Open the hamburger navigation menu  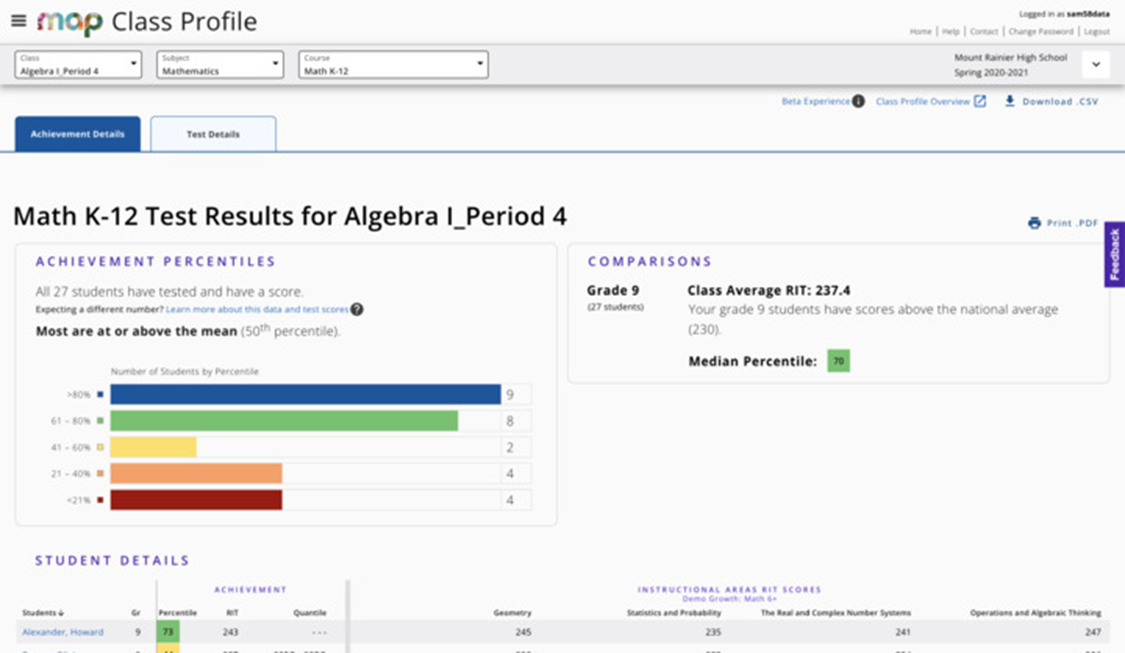[x=18, y=19]
